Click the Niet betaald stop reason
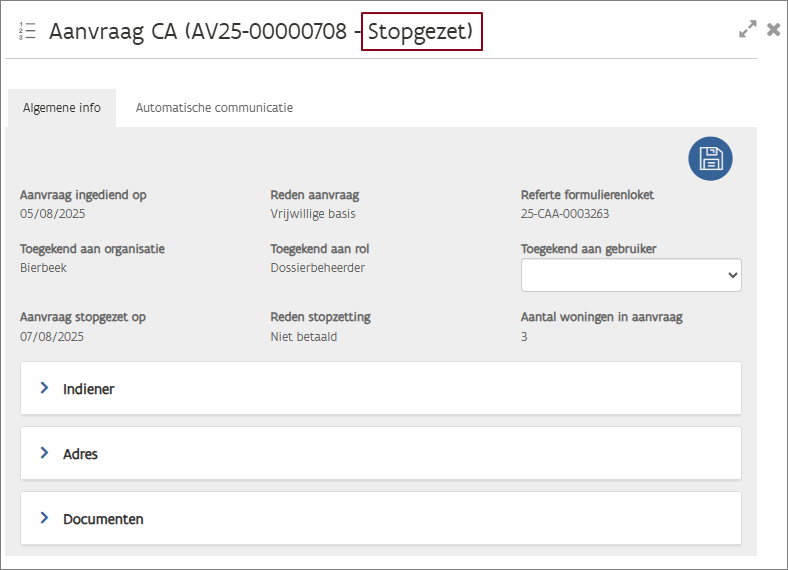The image size is (788, 570). coord(304,337)
